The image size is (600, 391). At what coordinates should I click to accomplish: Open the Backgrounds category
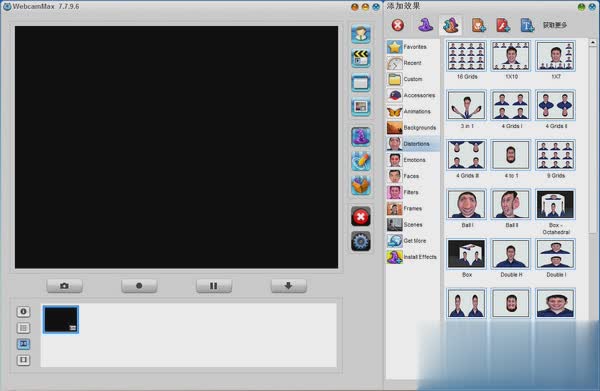tap(413, 127)
